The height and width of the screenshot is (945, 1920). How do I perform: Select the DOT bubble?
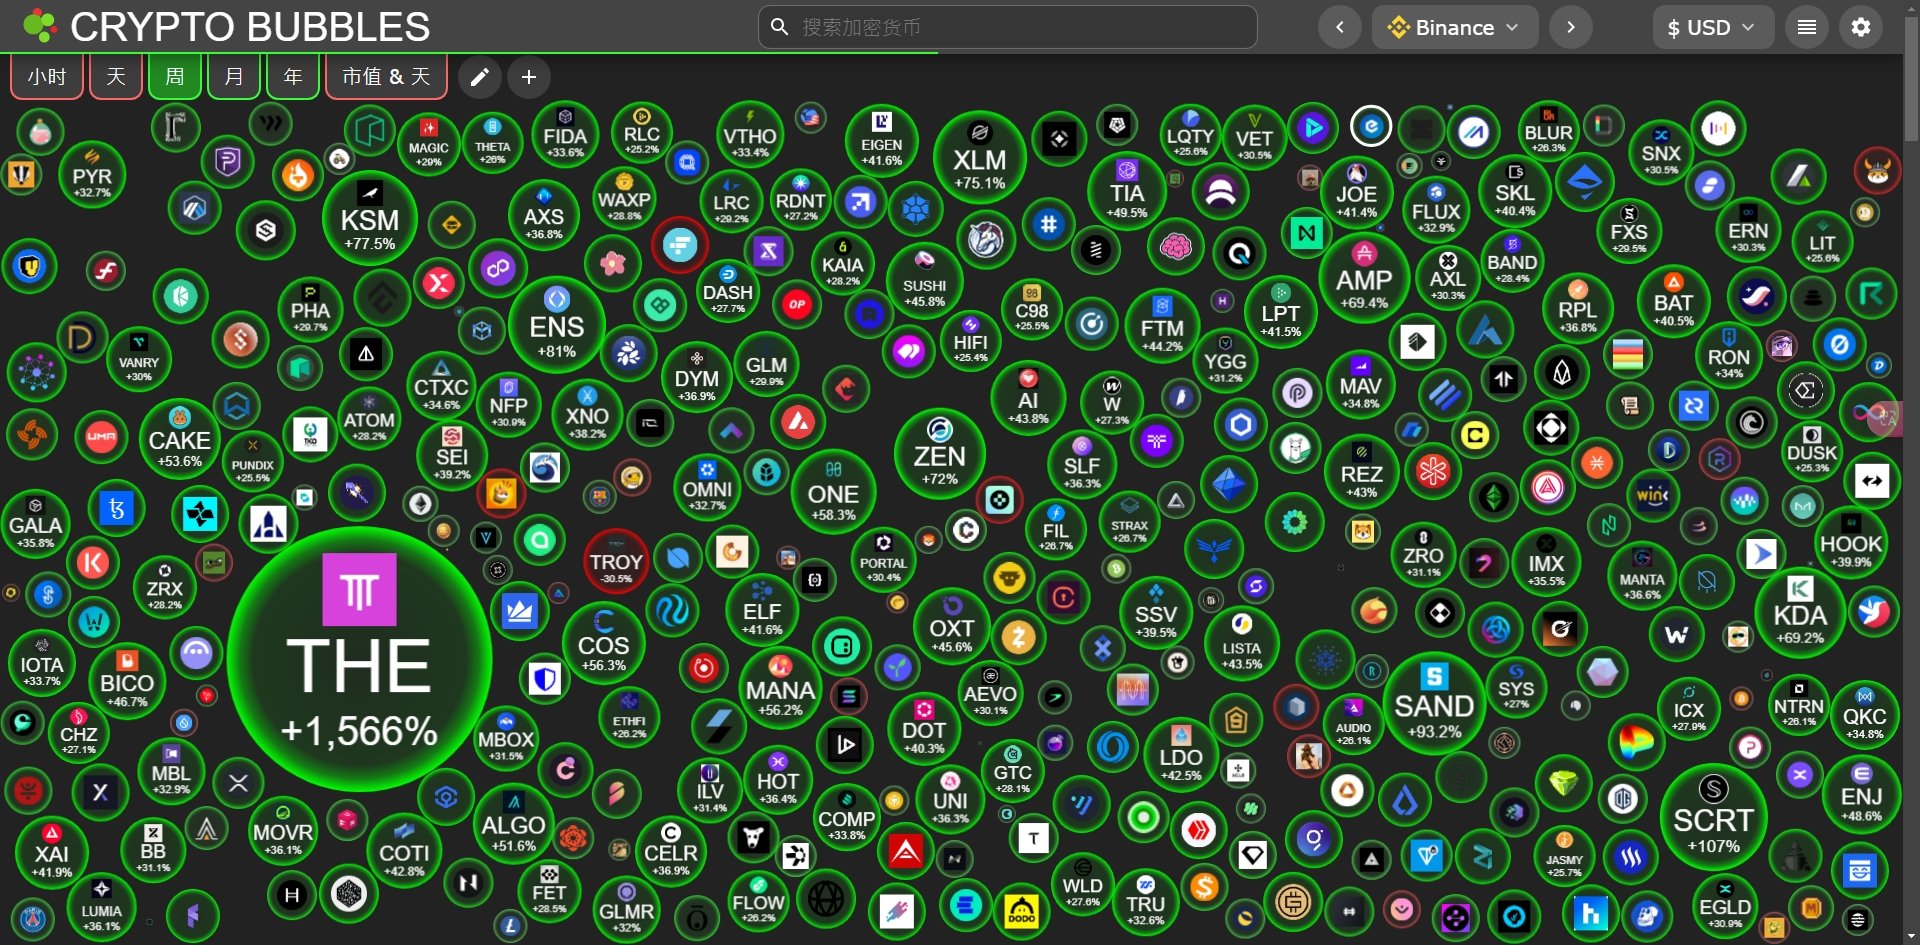click(924, 728)
